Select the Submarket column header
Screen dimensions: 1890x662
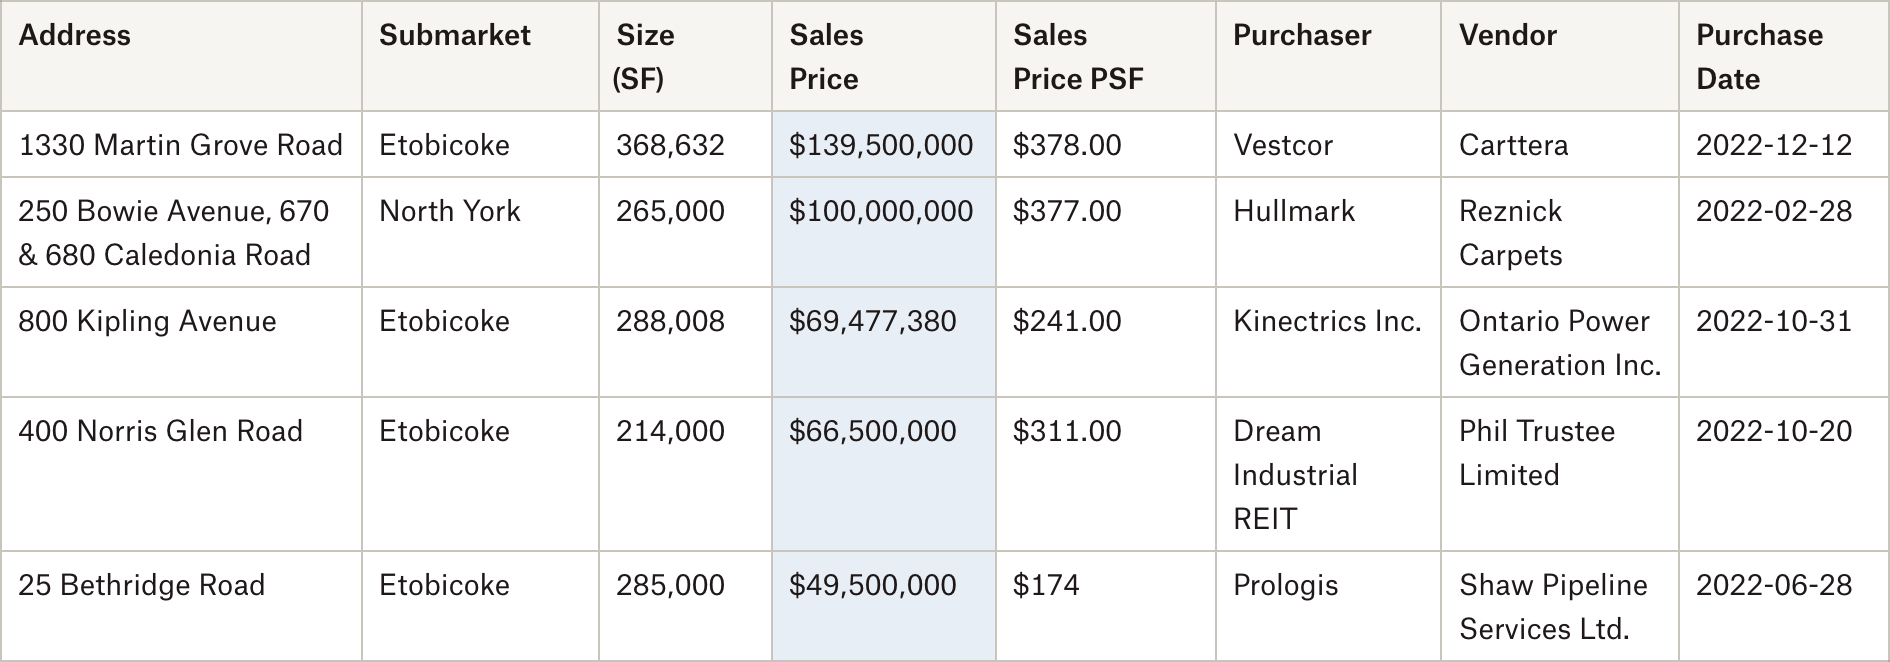[480, 56]
